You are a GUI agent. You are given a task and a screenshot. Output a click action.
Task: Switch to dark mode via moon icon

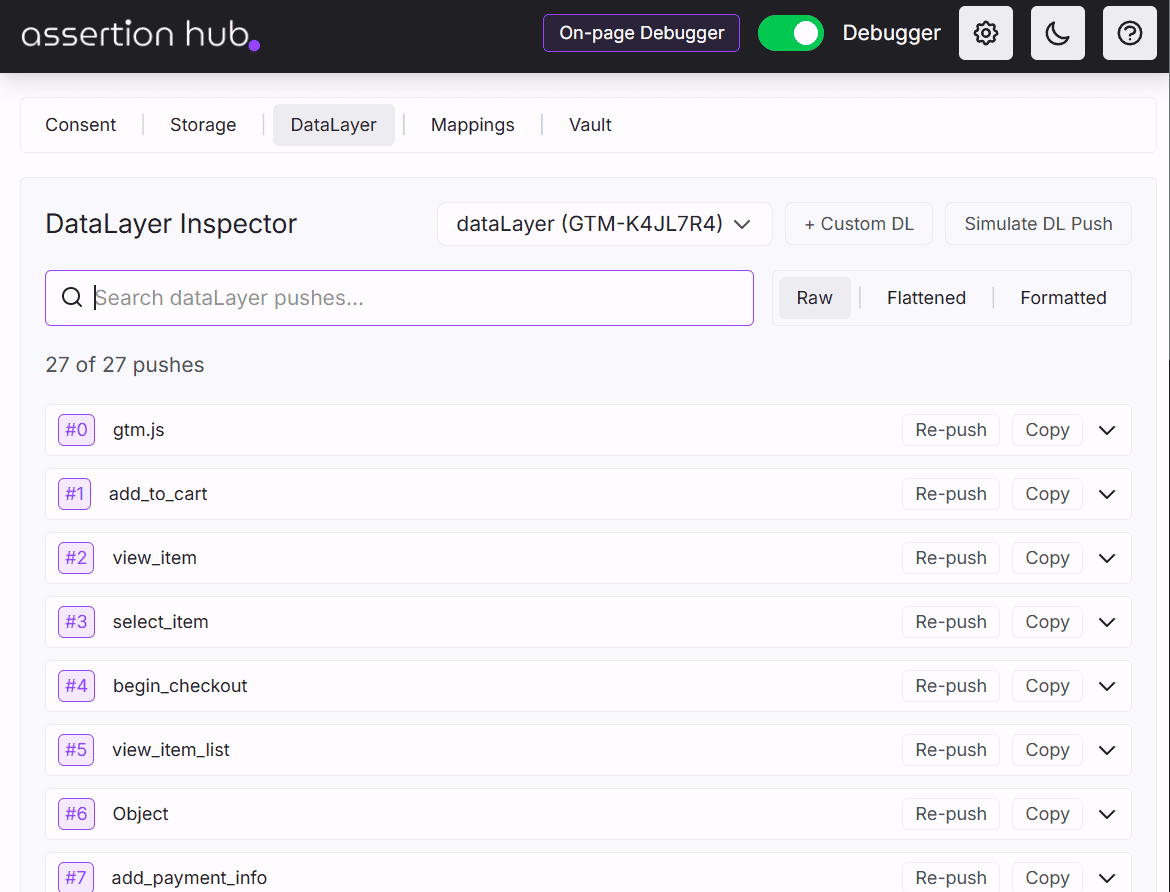(x=1058, y=34)
